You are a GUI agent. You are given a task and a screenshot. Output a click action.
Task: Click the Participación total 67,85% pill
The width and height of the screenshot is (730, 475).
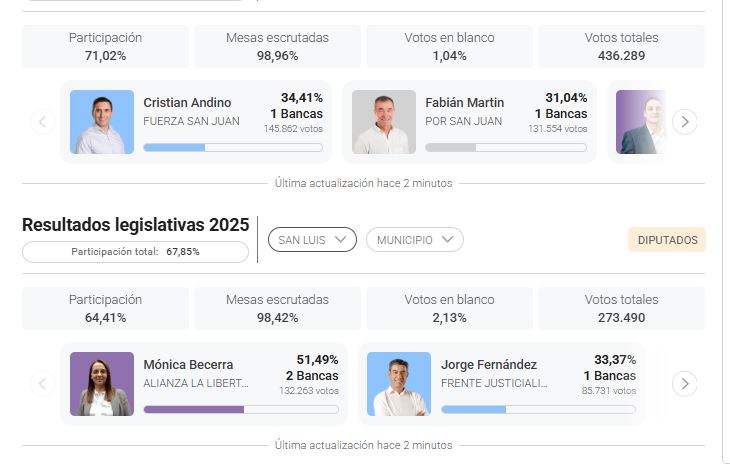pos(135,252)
